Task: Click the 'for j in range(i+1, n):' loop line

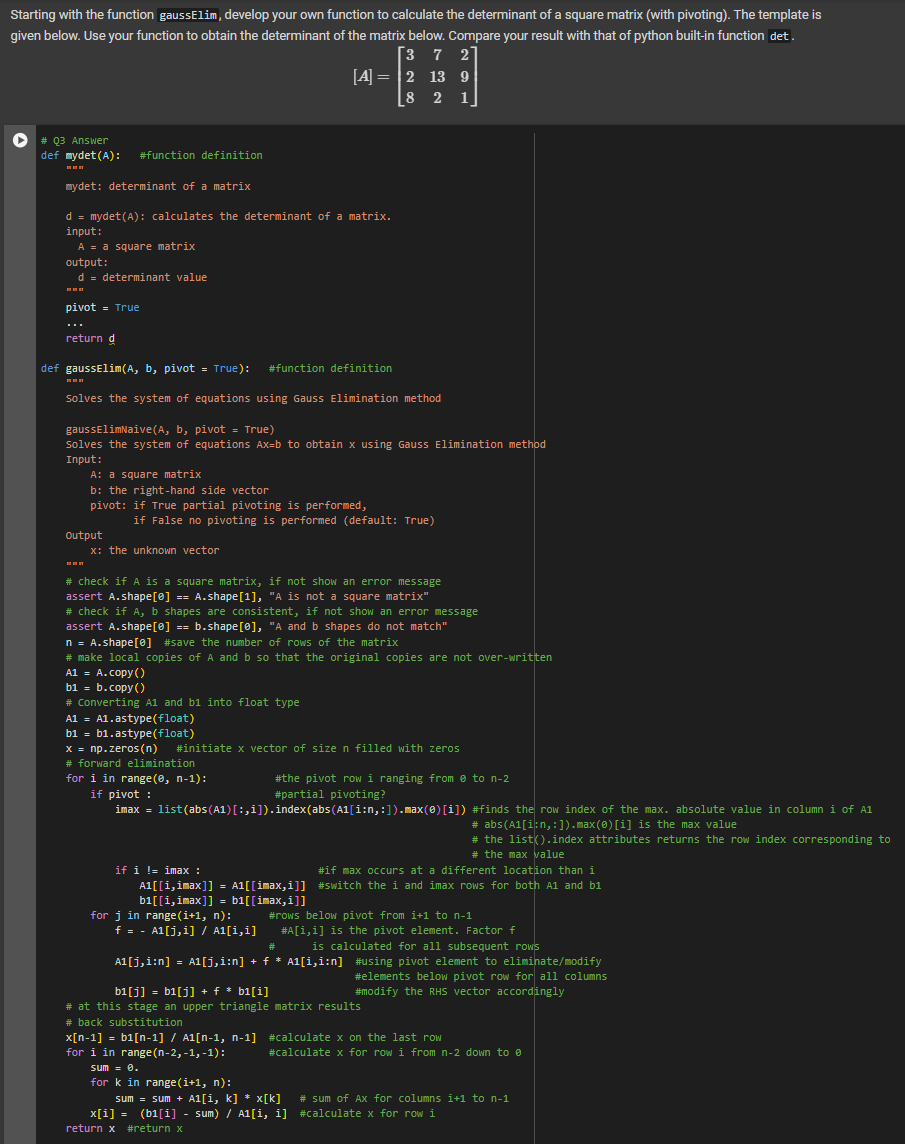Action: [161, 916]
